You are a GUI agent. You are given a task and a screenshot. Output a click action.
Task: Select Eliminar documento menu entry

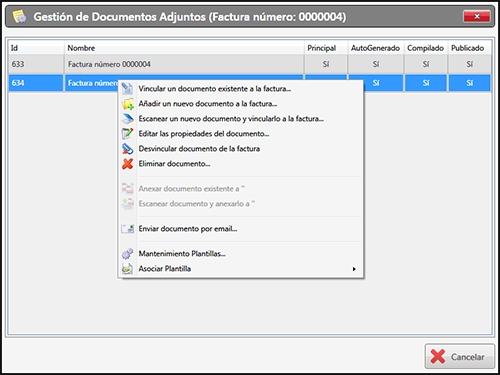point(240,164)
